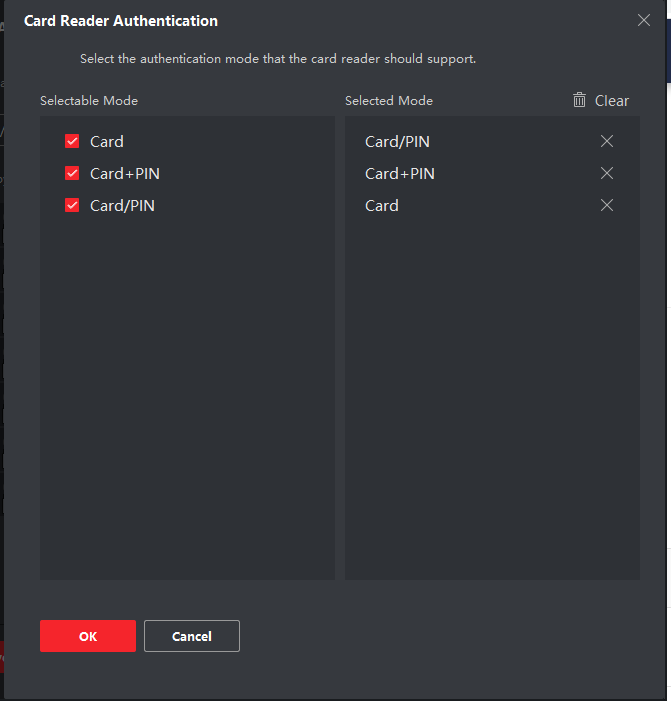This screenshot has width=671, height=701.
Task: Uncheck the Card+PIN checkbox
Action: pyautogui.click(x=72, y=173)
